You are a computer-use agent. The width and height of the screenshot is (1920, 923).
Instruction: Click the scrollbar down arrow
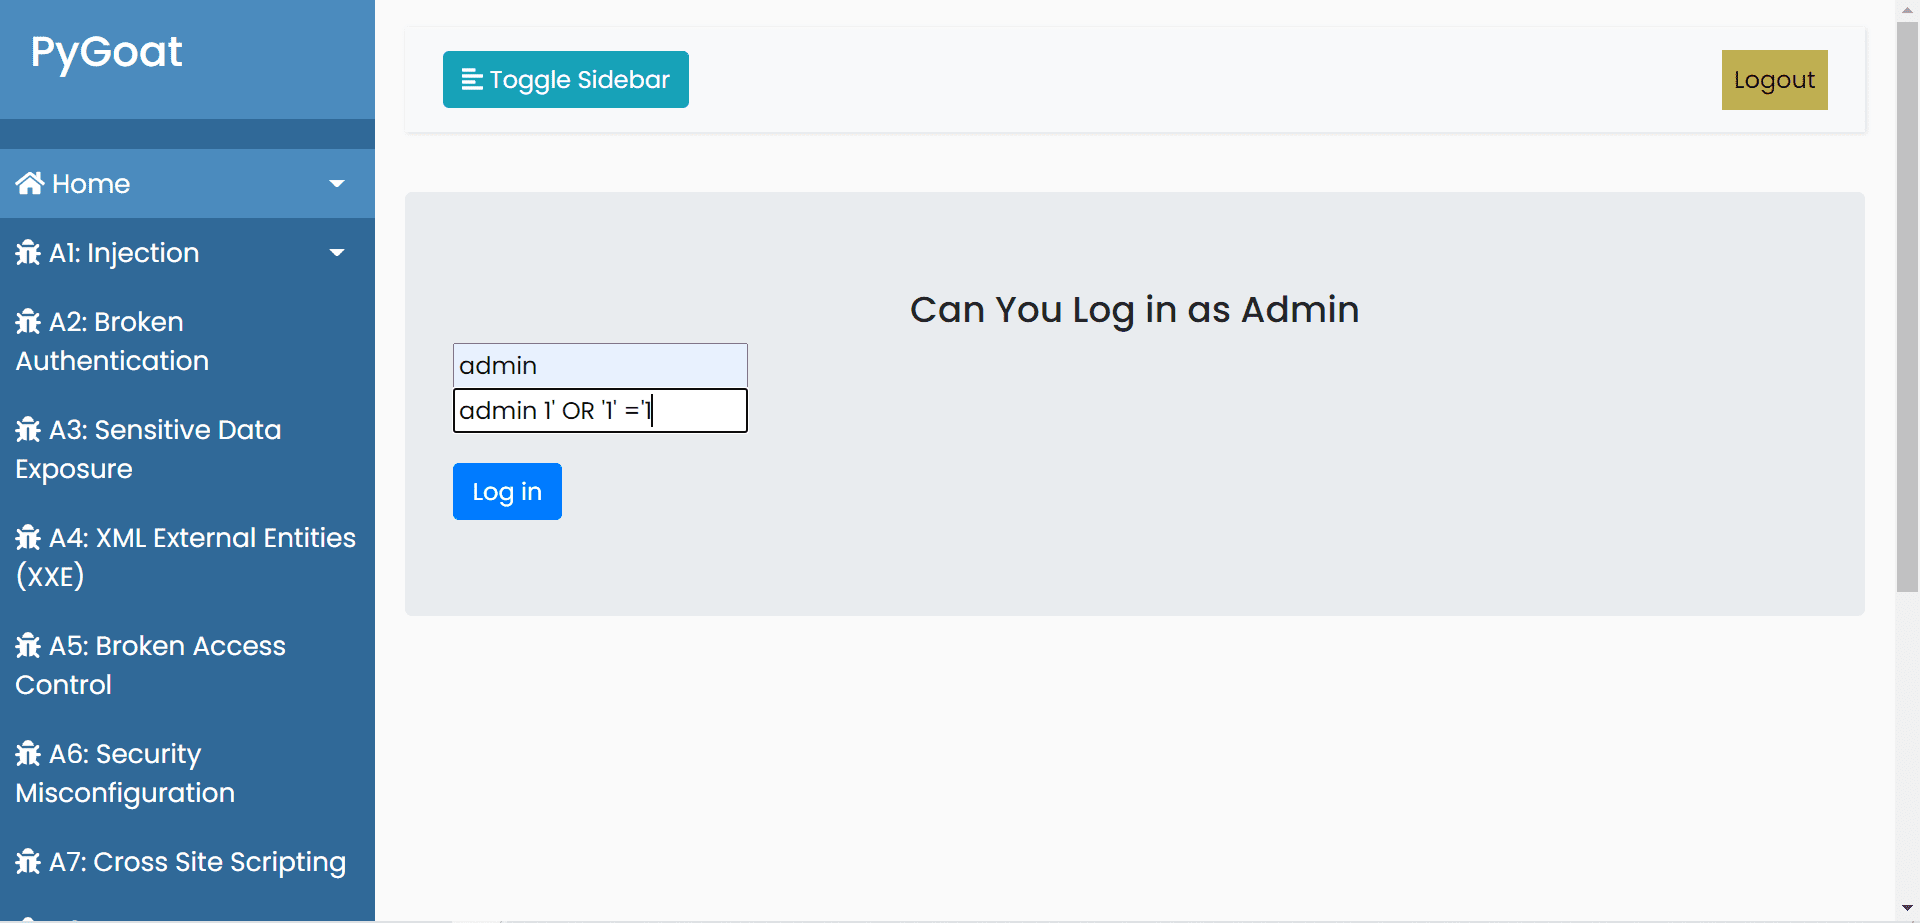(1907, 908)
